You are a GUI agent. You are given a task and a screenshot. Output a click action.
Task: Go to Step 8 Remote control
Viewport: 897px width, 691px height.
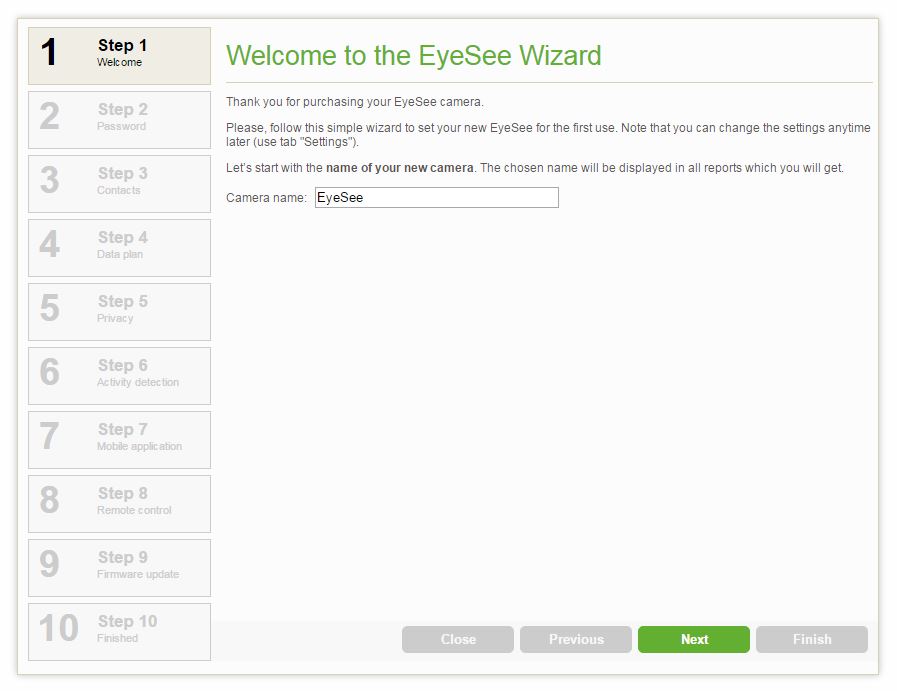click(119, 504)
